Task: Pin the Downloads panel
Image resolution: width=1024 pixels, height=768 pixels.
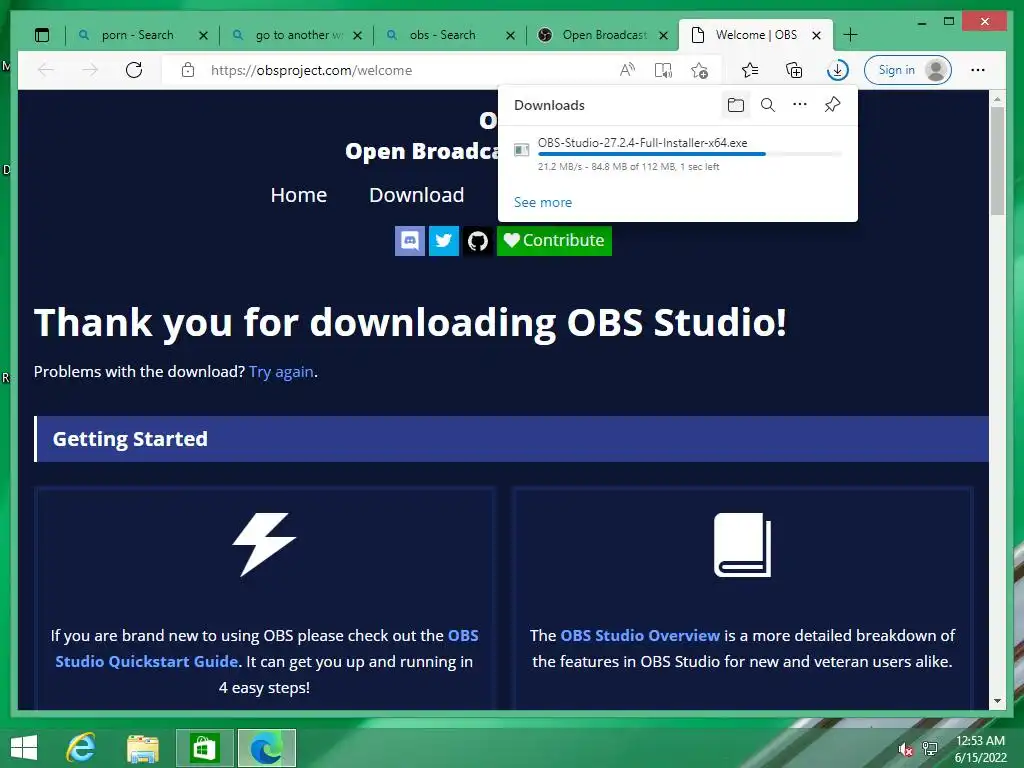Action: click(832, 104)
